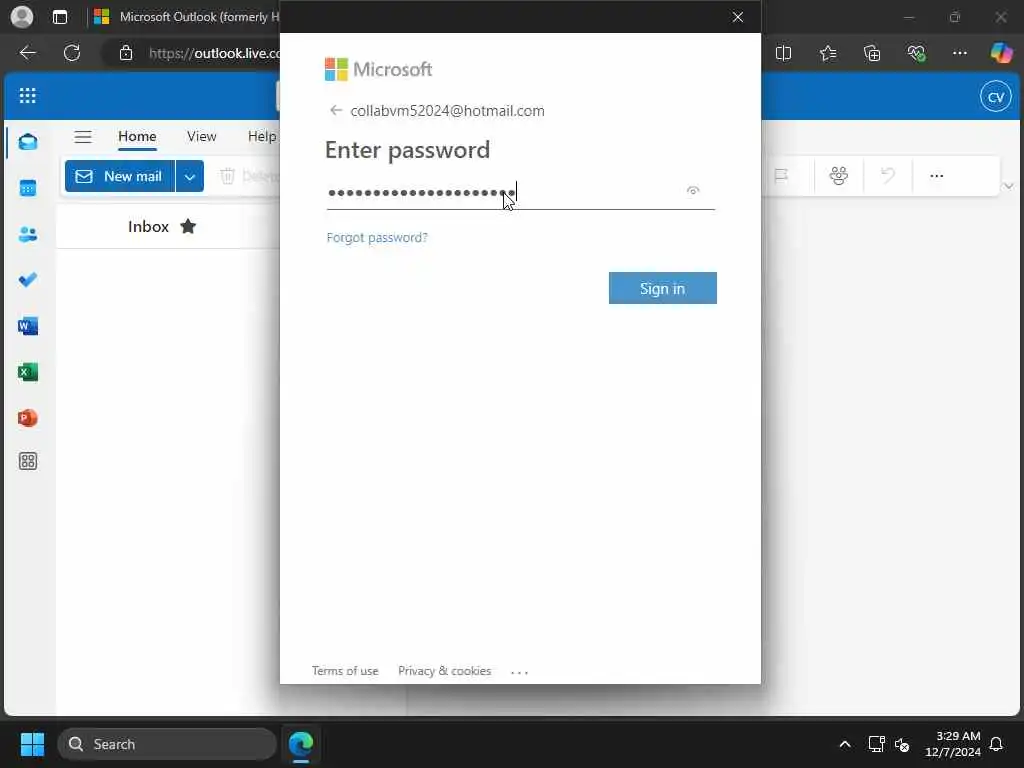Open Edge split screen button

coord(783,53)
